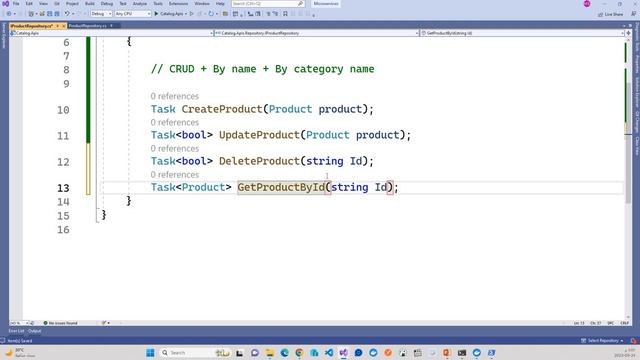Click line number 13 in the margin
Image resolution: width=640 pixels, height=360 pixels.
(x=63, y=188)
